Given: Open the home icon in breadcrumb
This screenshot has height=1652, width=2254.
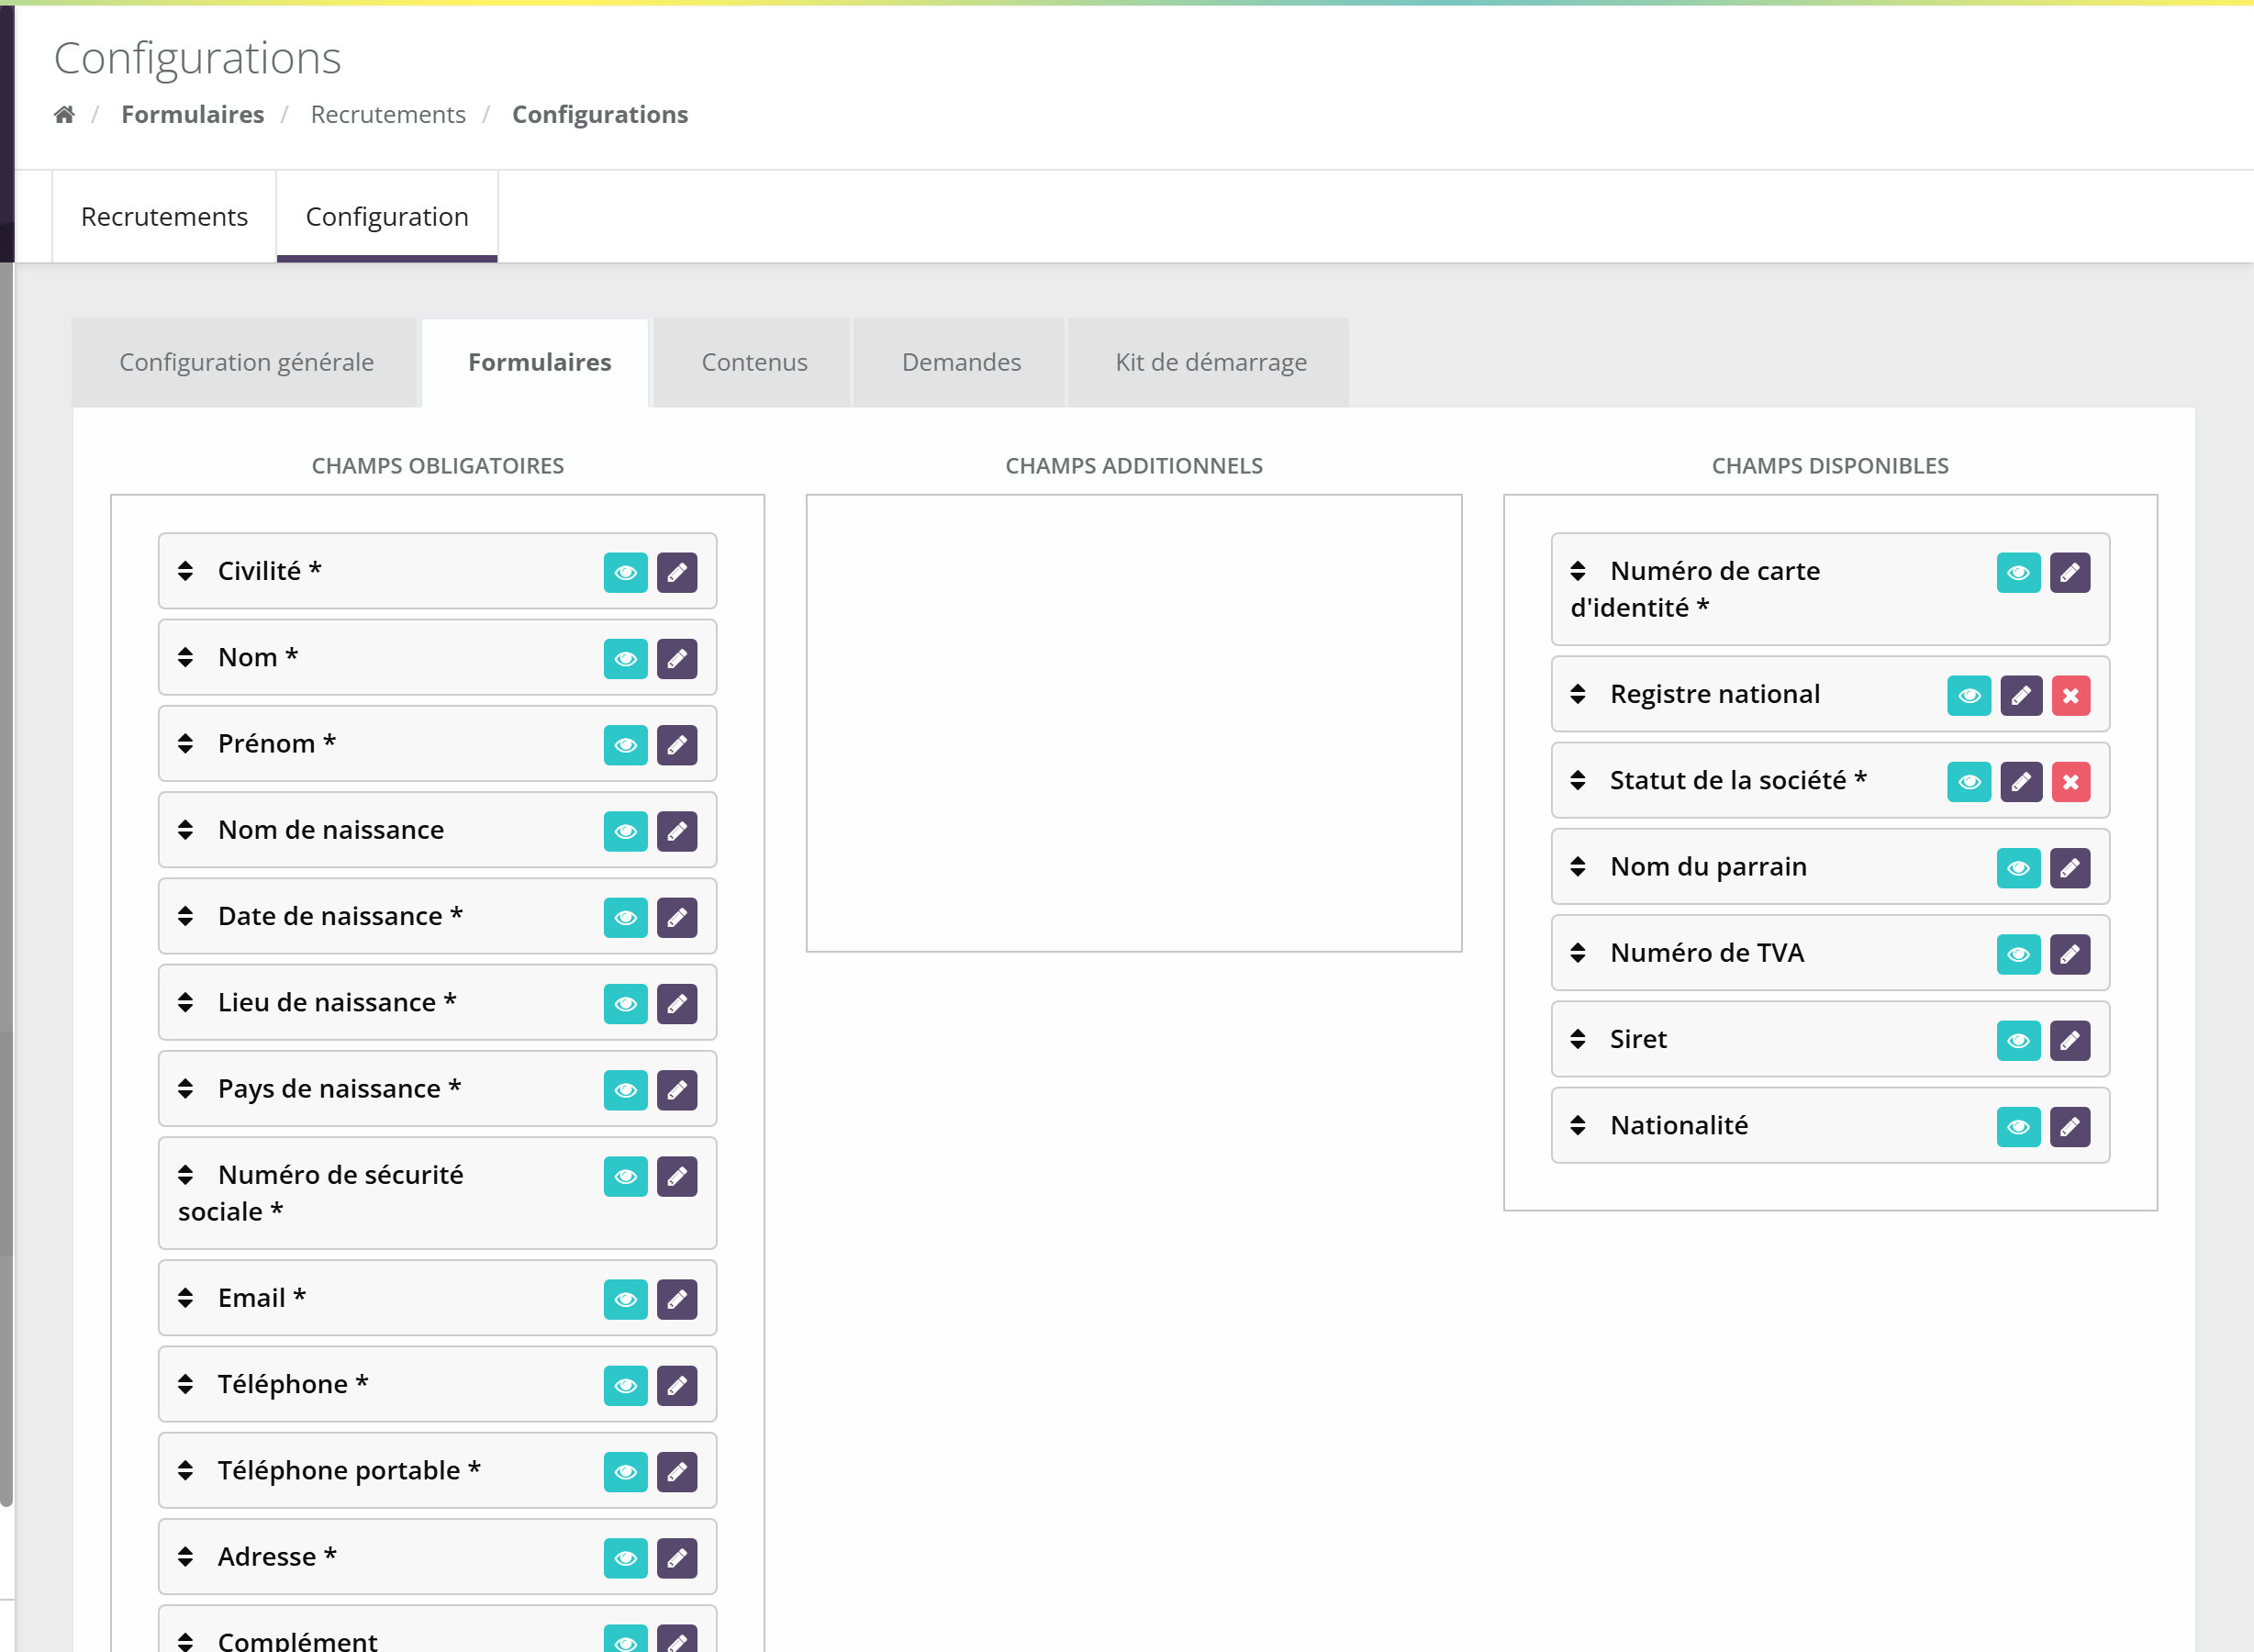Looking at the screenshot, I should click(x=64, y=115).
